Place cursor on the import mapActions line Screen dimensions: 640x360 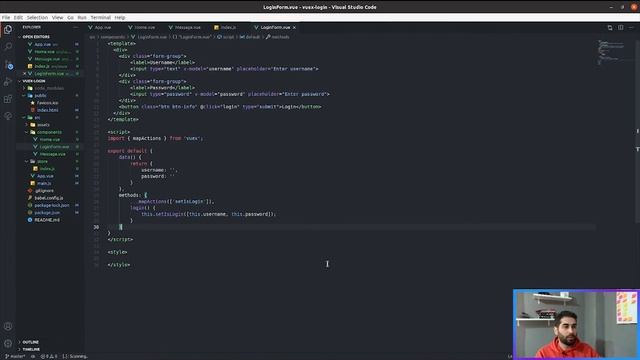coord(155,138)
